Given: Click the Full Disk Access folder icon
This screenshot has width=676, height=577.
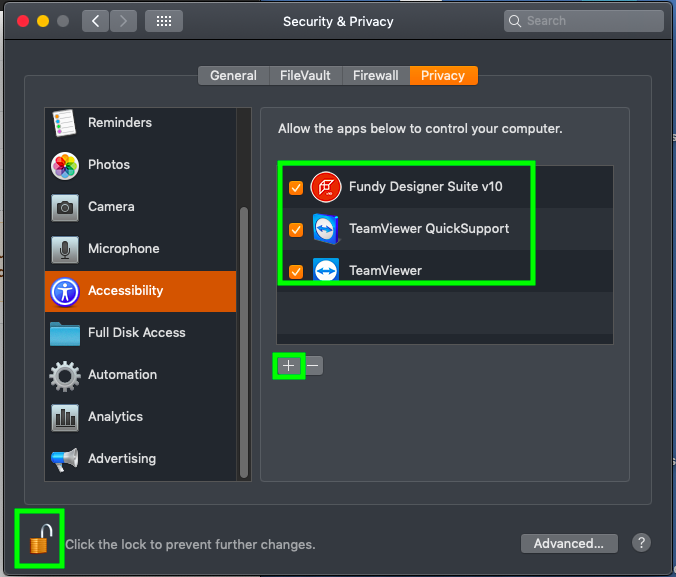Looking at the screenshot, I should coord(65,334).
